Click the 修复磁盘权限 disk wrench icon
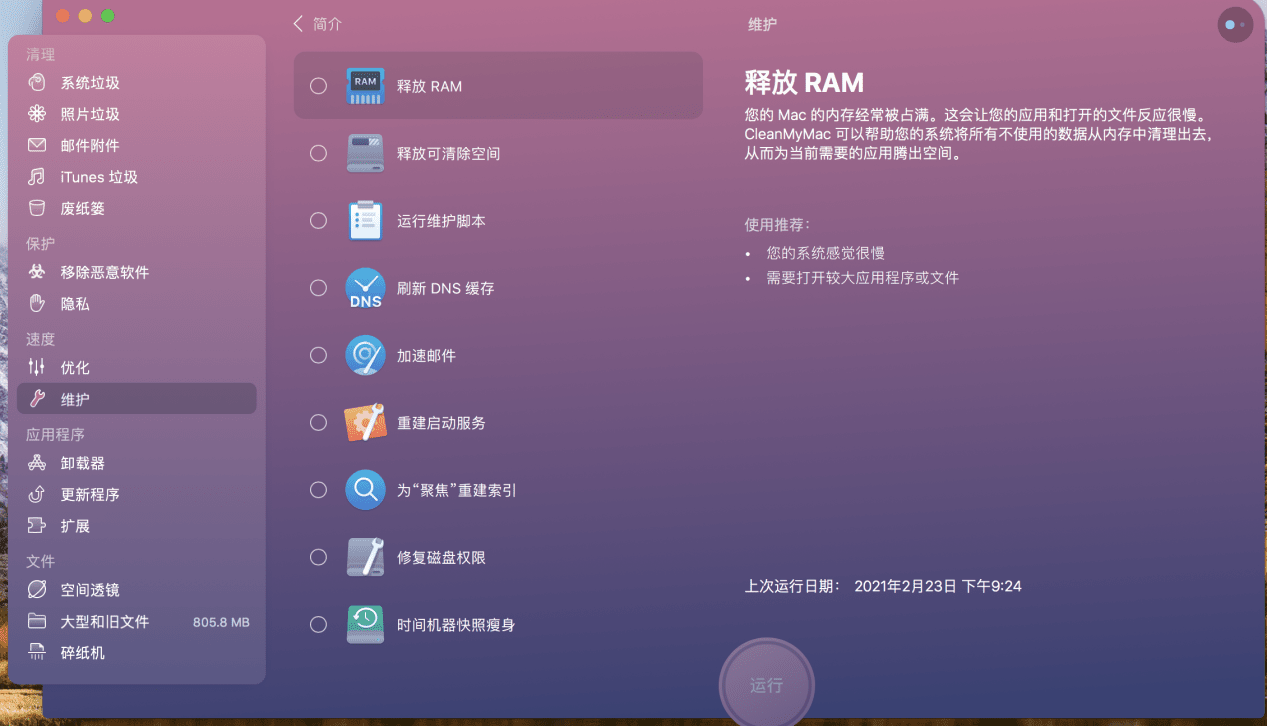 click(x=365, y=557)
